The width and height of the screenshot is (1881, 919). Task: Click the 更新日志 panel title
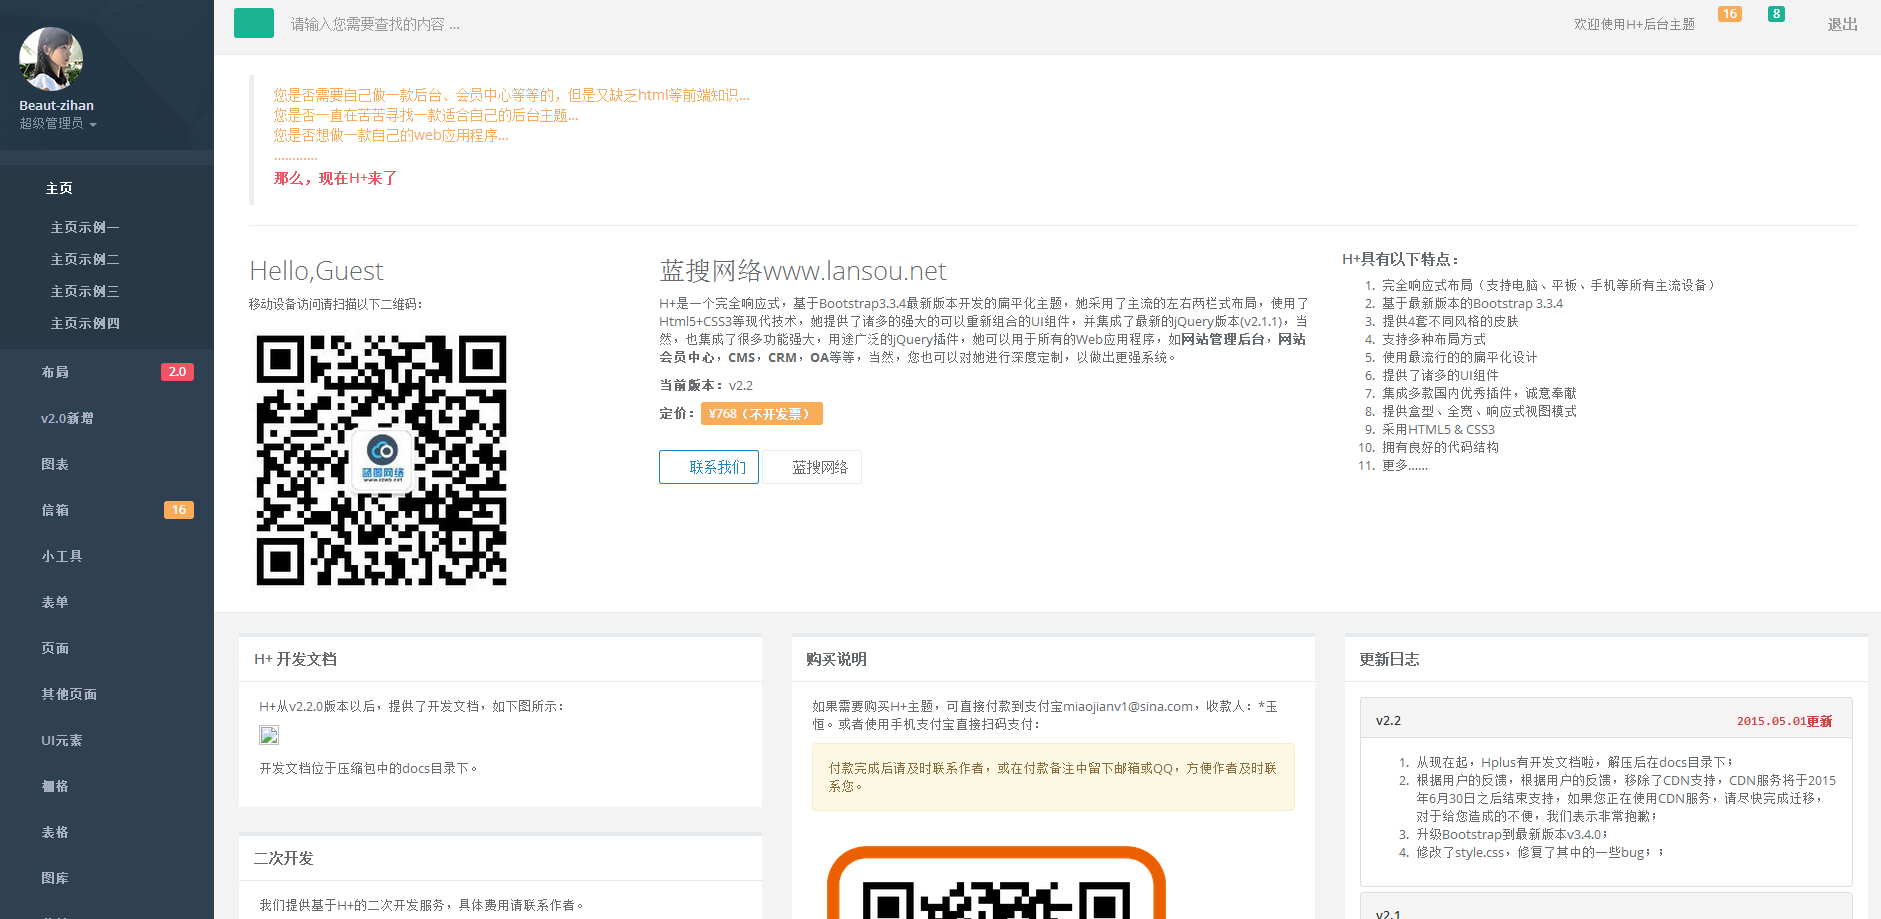point(1389,659)
